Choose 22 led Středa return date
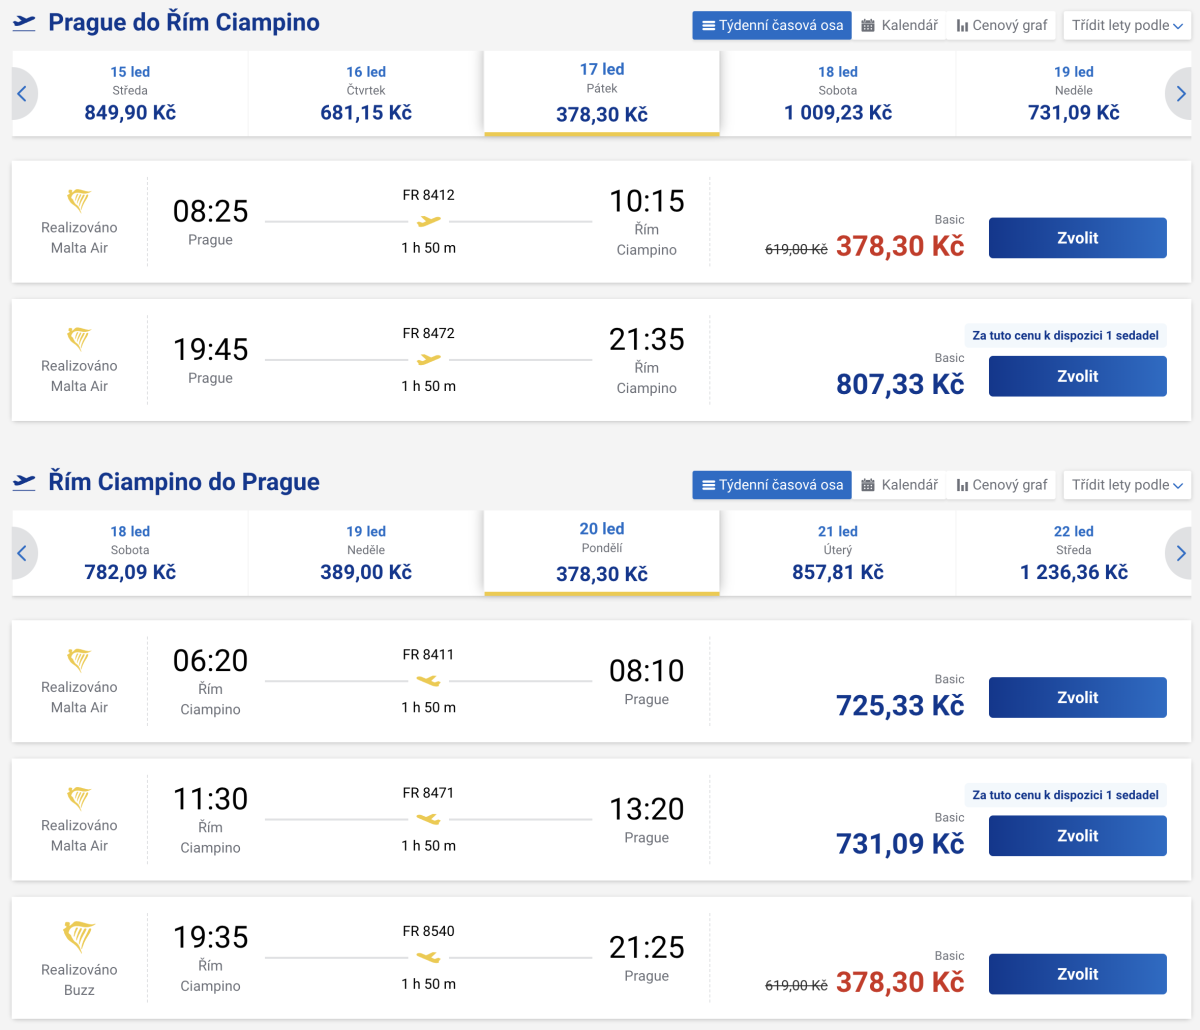1200x1030 pixels. coord(1073,552)
